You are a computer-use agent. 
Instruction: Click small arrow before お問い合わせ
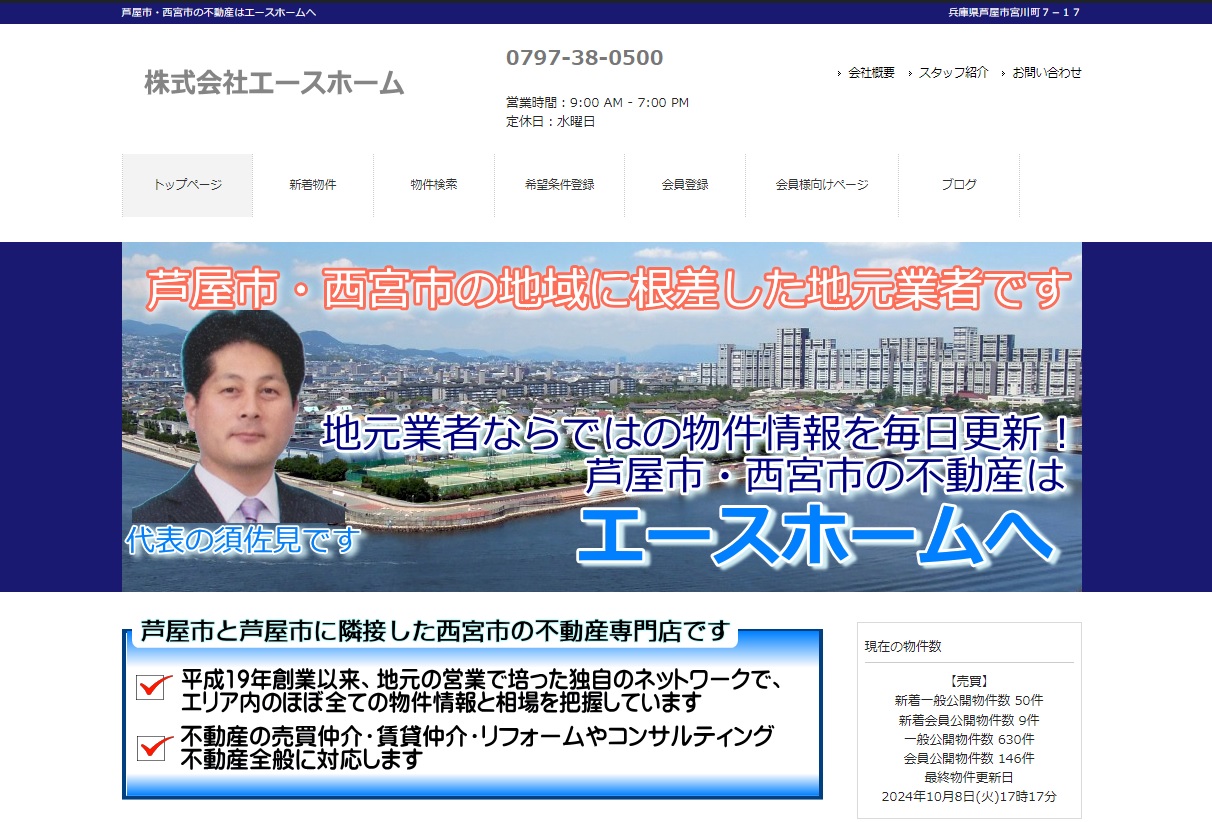[x=1003, y=73]
